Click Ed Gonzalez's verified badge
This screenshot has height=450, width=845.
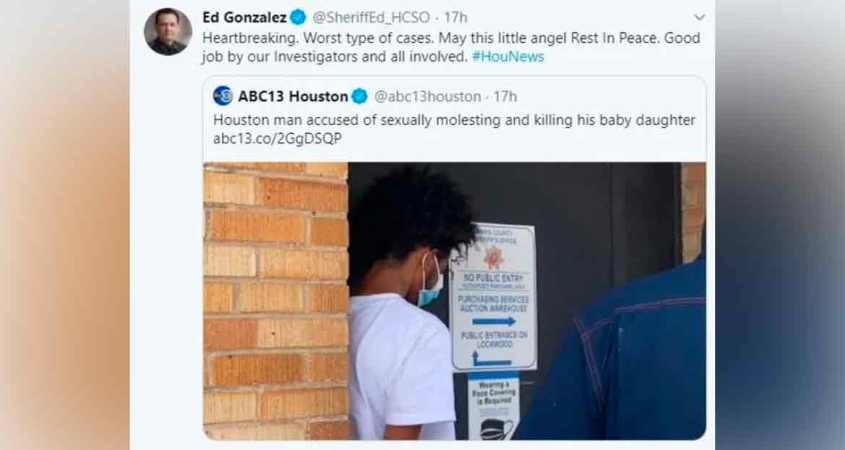point(298,18)
